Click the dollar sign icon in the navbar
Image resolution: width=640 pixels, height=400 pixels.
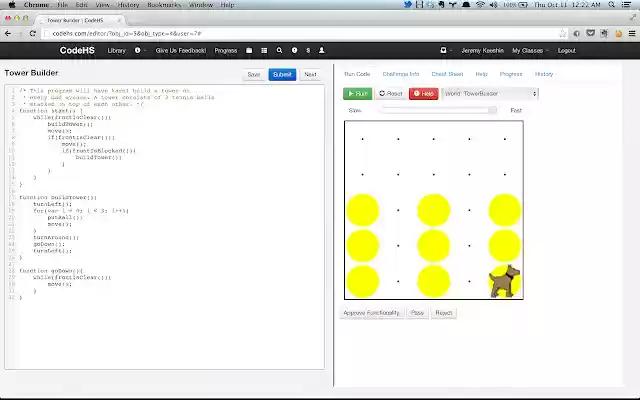click(x=308, y=50)
